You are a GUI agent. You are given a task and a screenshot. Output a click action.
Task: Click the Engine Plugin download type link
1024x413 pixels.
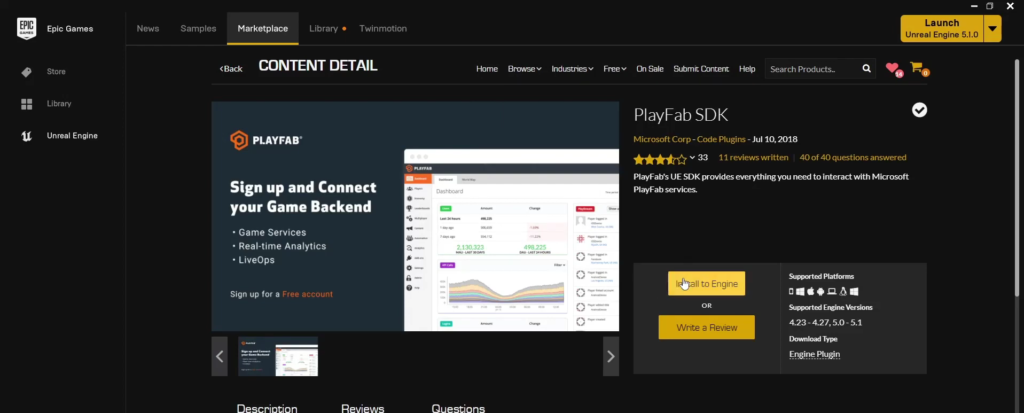tap(814, 354)
